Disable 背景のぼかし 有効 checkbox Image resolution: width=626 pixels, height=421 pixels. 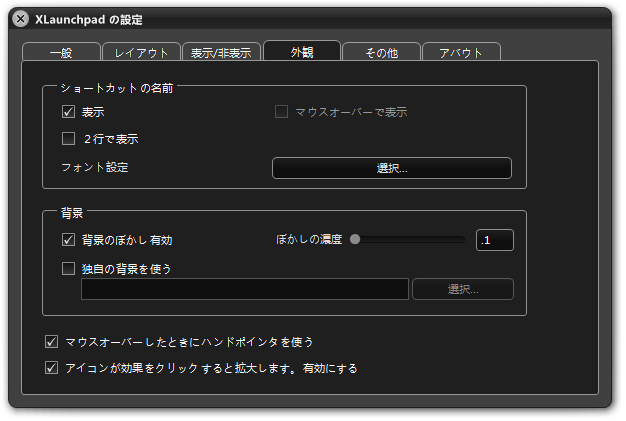pos(68,240)
